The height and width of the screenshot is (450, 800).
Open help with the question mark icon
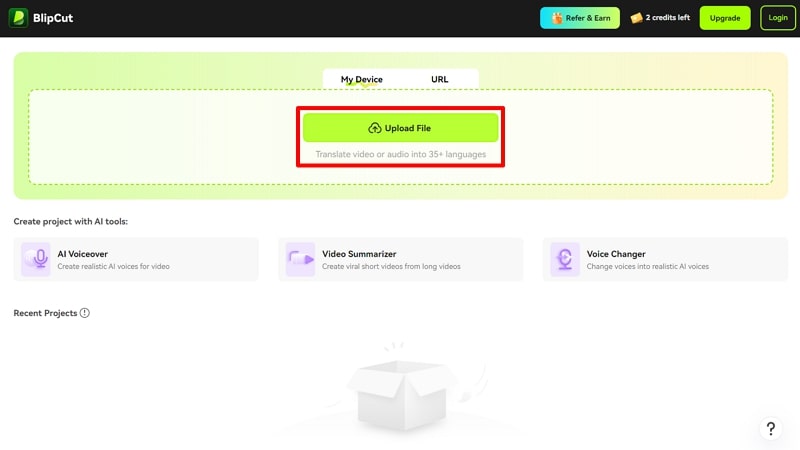coord(771,429)
